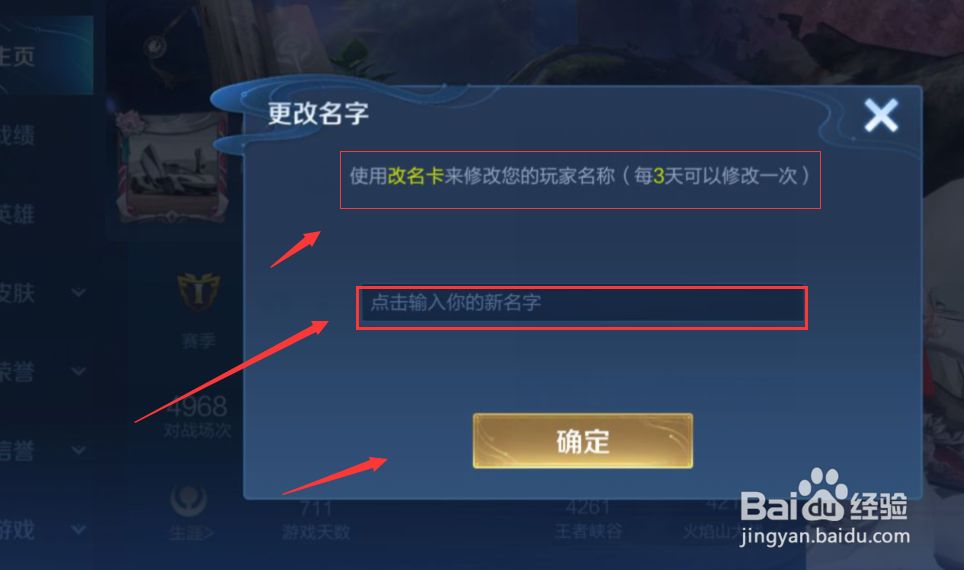The width and height of the screenshot is (964, 570).
Task: Expand the 皮肤 section chevron
Action: point(78,293)
